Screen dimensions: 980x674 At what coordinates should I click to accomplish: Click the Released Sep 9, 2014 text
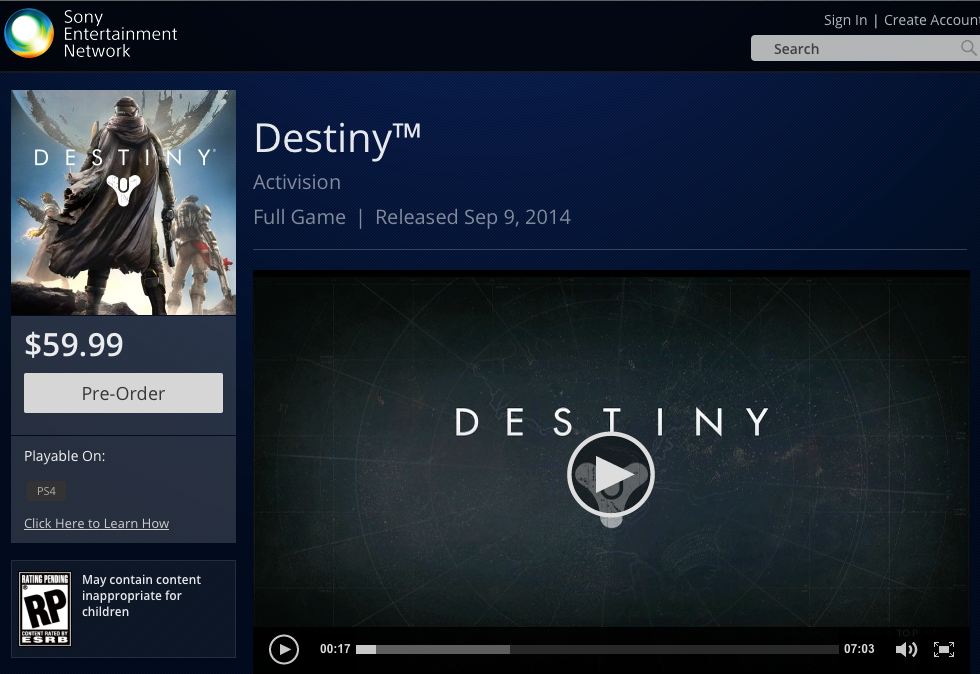click(x=472, y=217)
